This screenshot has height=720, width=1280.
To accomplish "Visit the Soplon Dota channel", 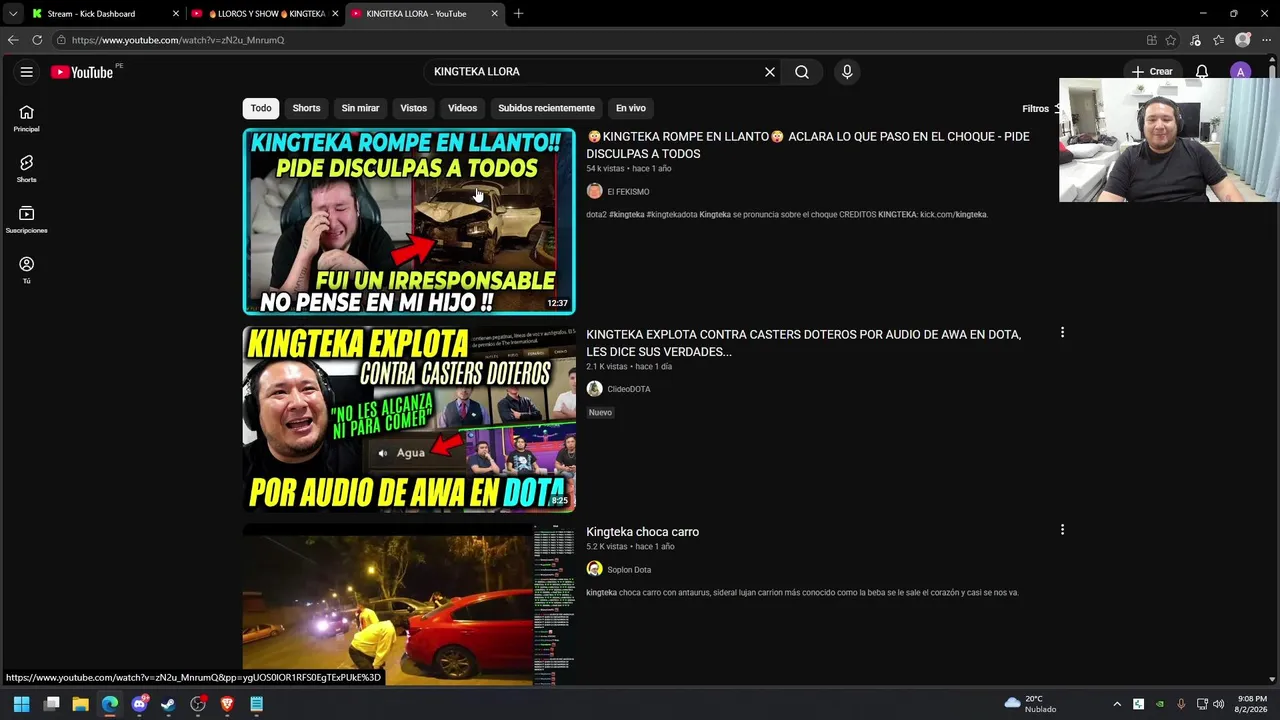I will tap(629, 570).
